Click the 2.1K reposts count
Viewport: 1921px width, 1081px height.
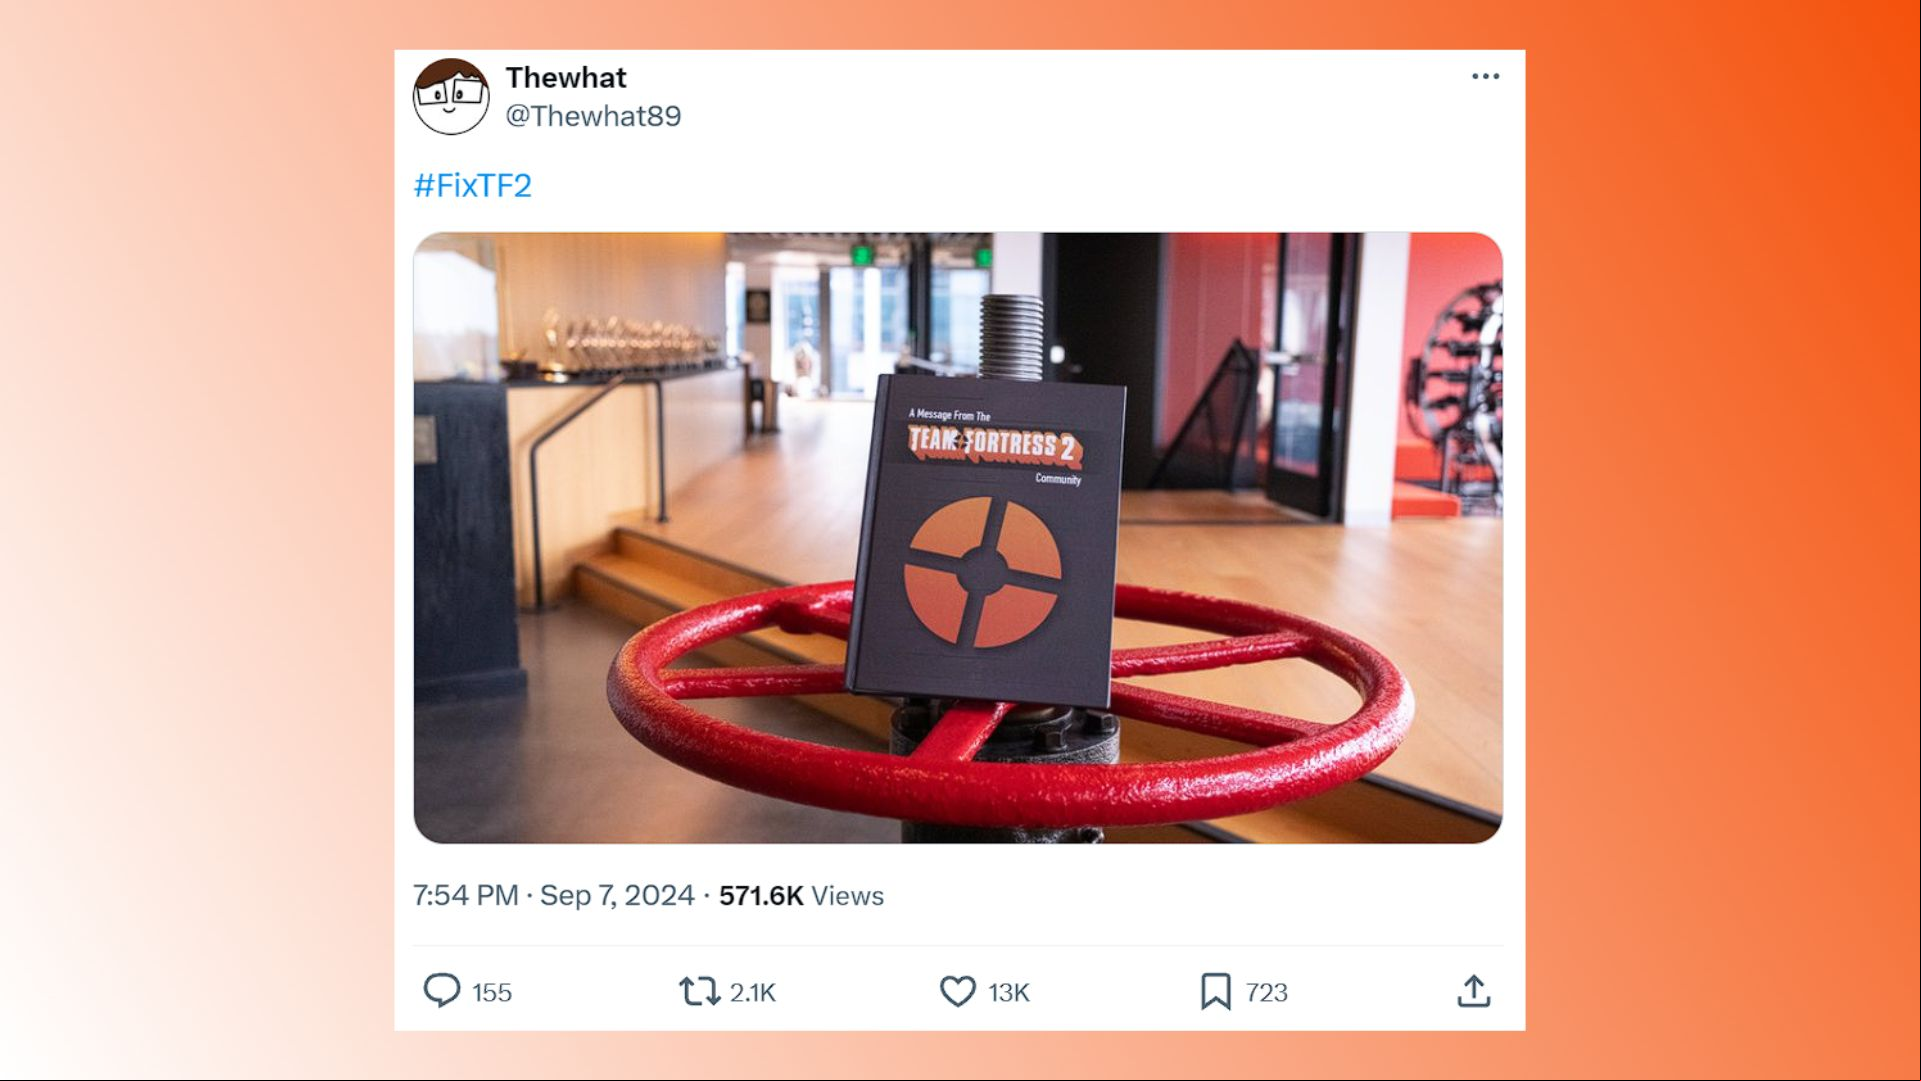click(752, 992)
